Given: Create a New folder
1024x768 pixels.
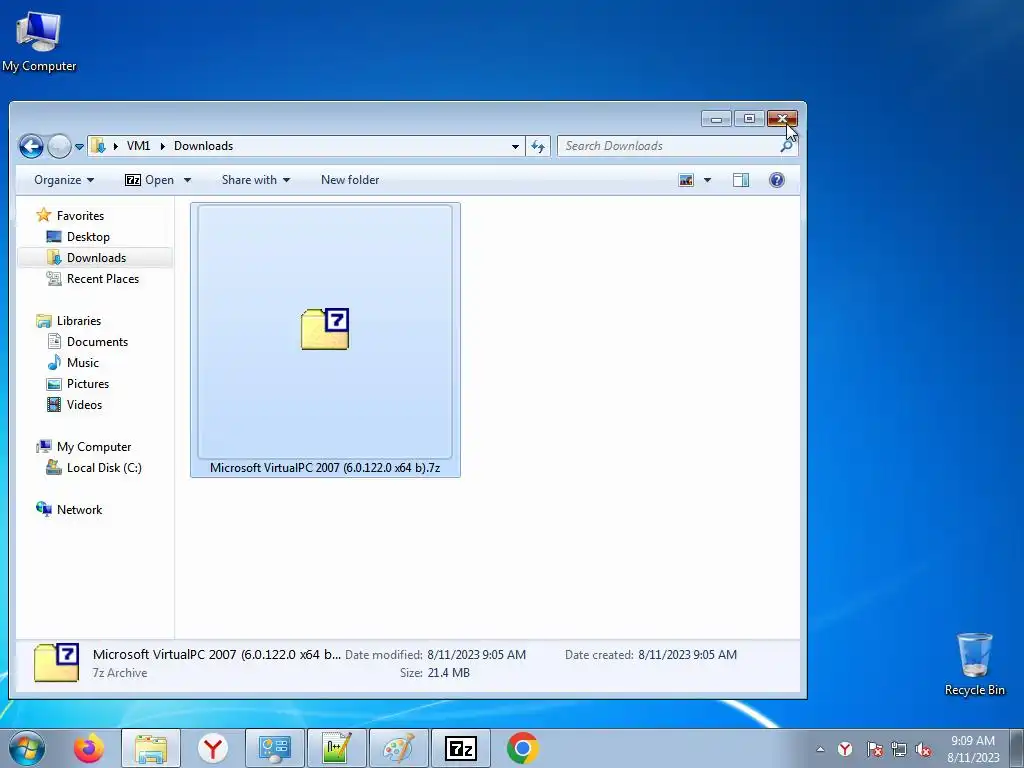Looking at the screenshot, I should click(349, 180).
